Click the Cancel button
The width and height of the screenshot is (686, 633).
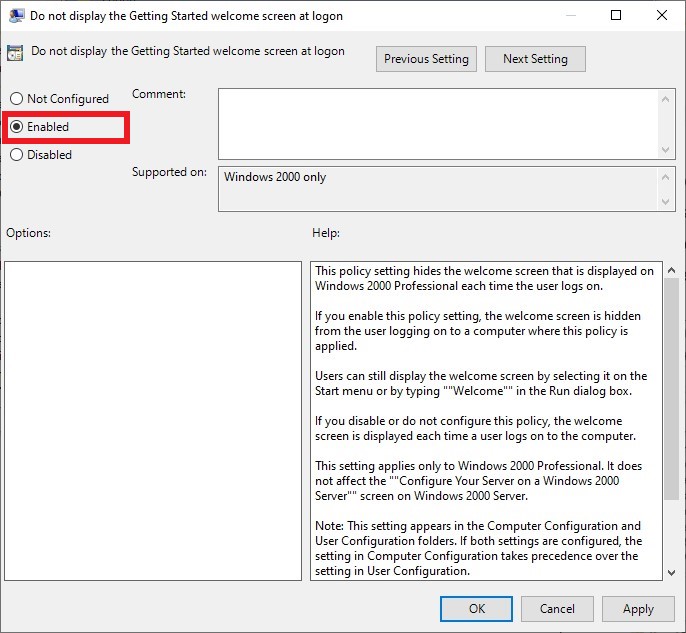click(557, 609)
